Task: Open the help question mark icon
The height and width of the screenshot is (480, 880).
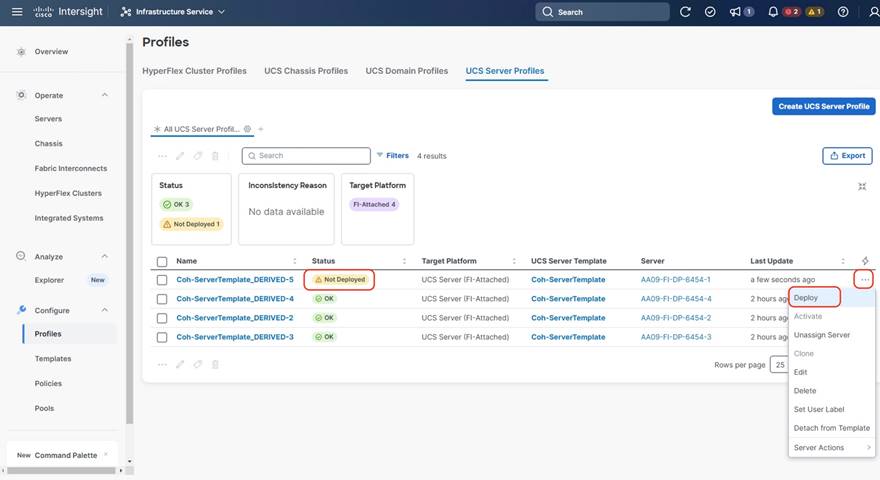Action: [843, 12]
